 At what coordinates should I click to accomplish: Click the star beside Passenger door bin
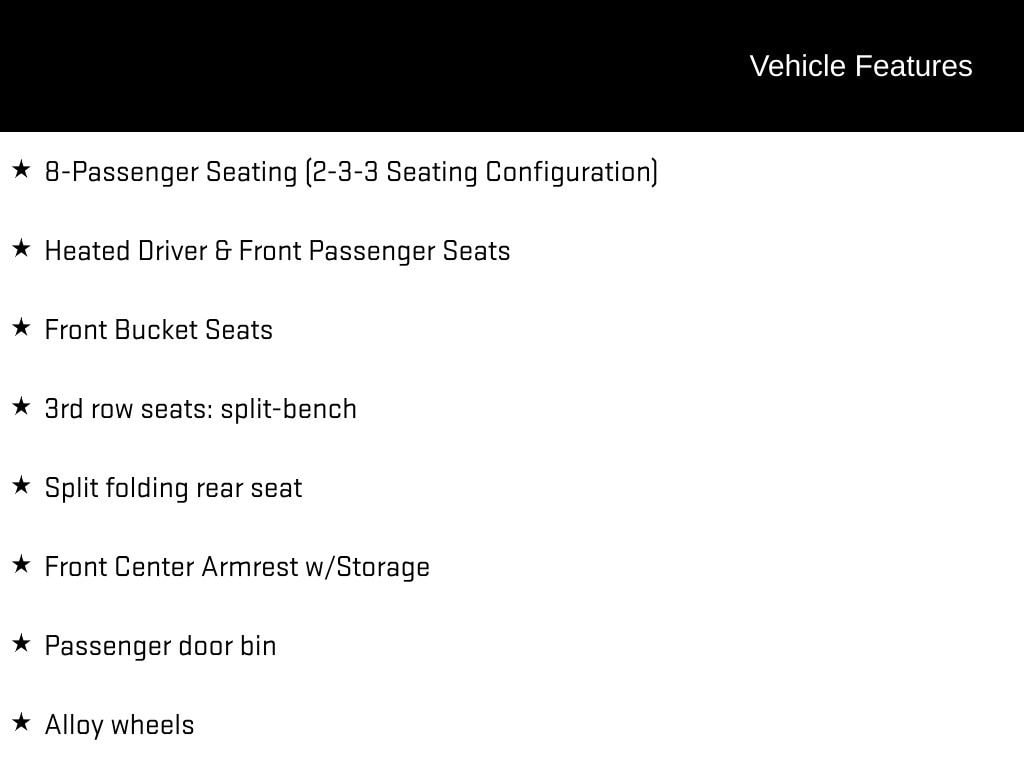point(21,644)
